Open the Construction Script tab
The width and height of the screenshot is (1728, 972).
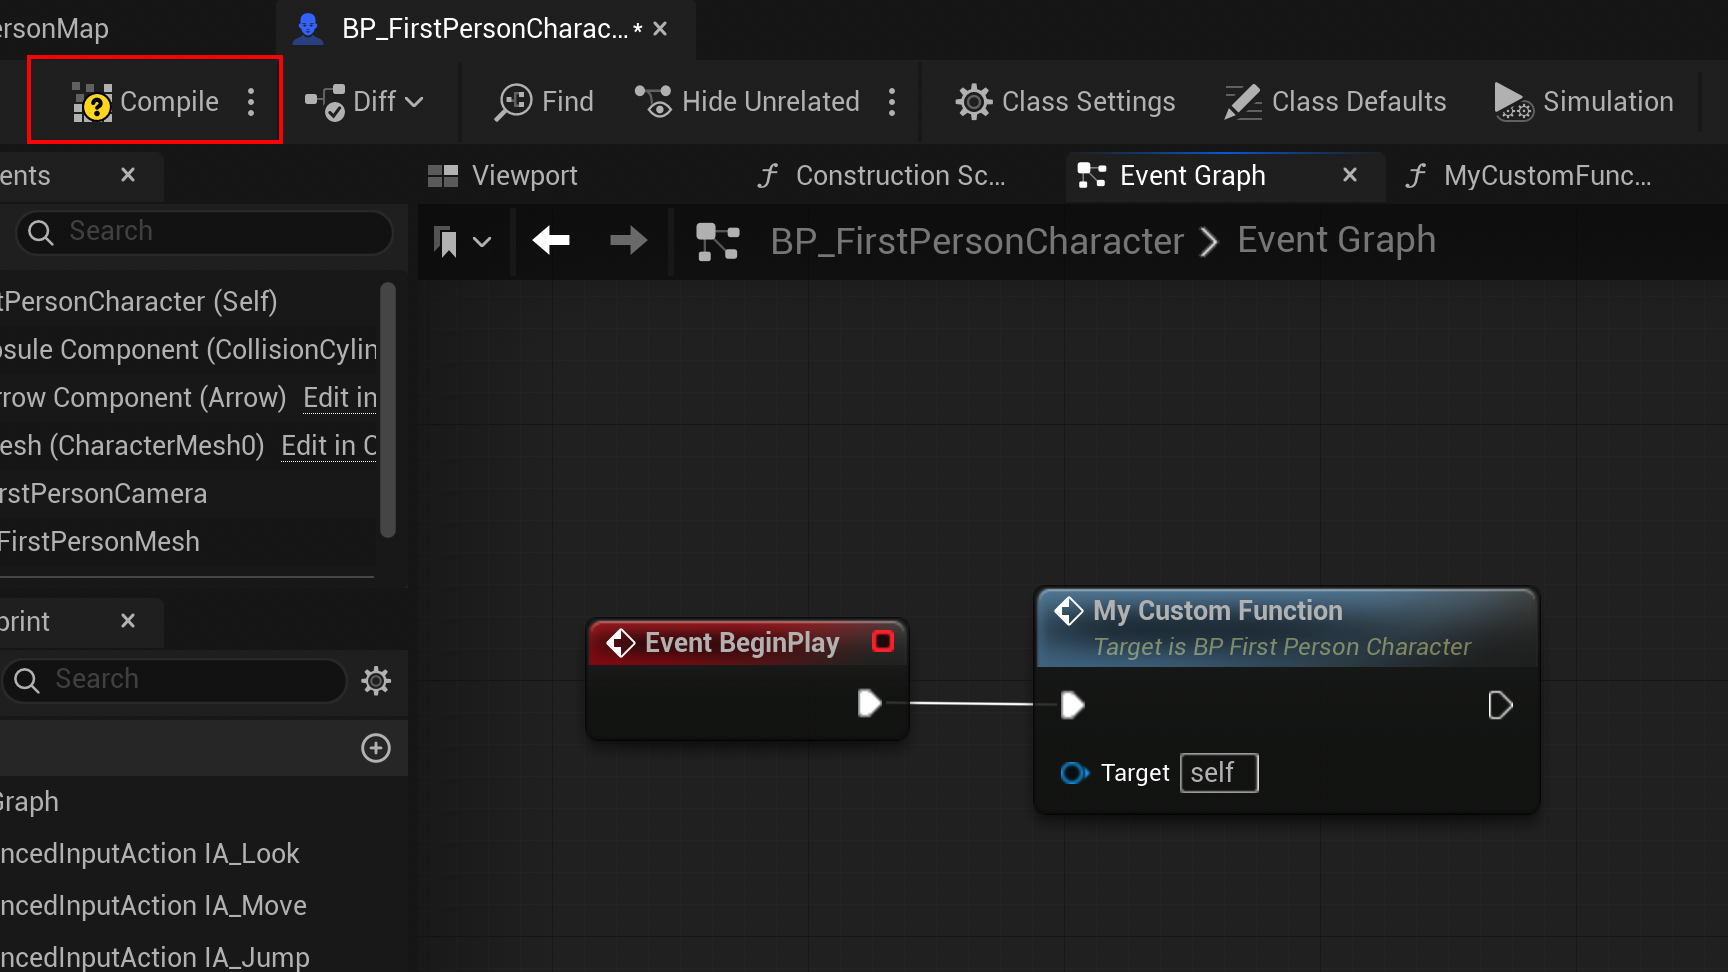click(x=880, y=175)
